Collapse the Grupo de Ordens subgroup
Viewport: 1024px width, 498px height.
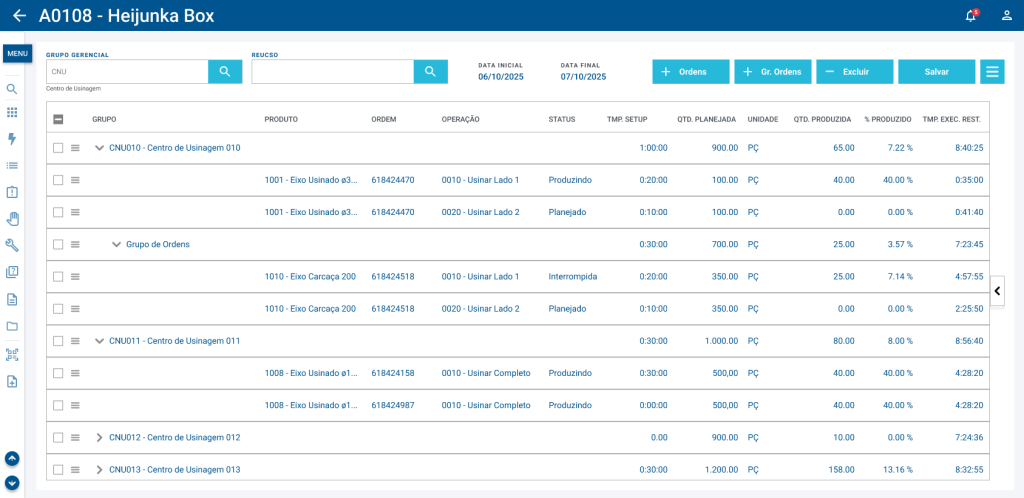[116, 244]
